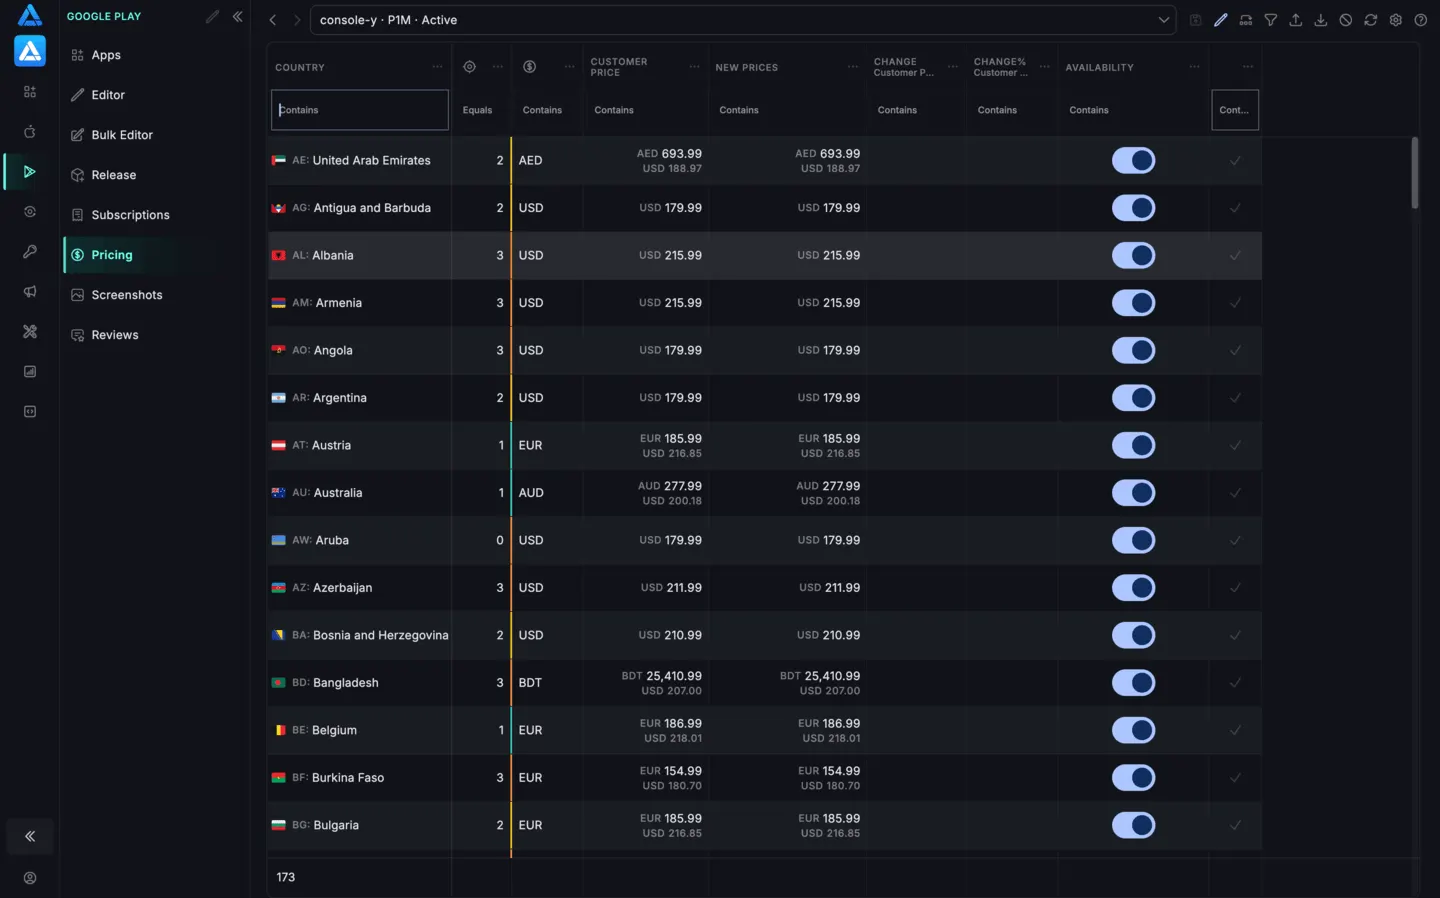
Task: Disable availability switch for Australia
Action: (1133, 493)
